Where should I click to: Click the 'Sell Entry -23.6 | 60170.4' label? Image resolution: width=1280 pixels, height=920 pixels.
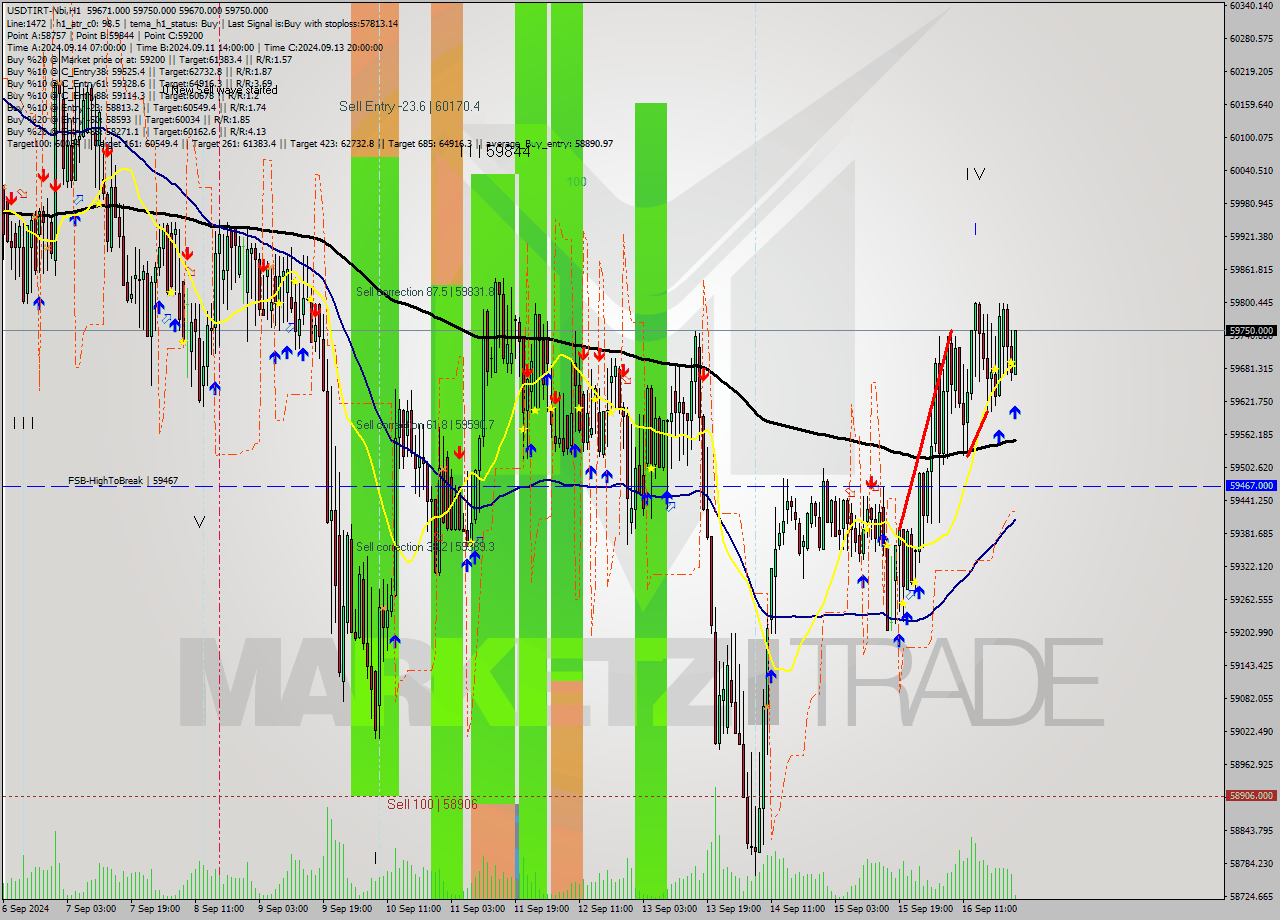point(409,106)
